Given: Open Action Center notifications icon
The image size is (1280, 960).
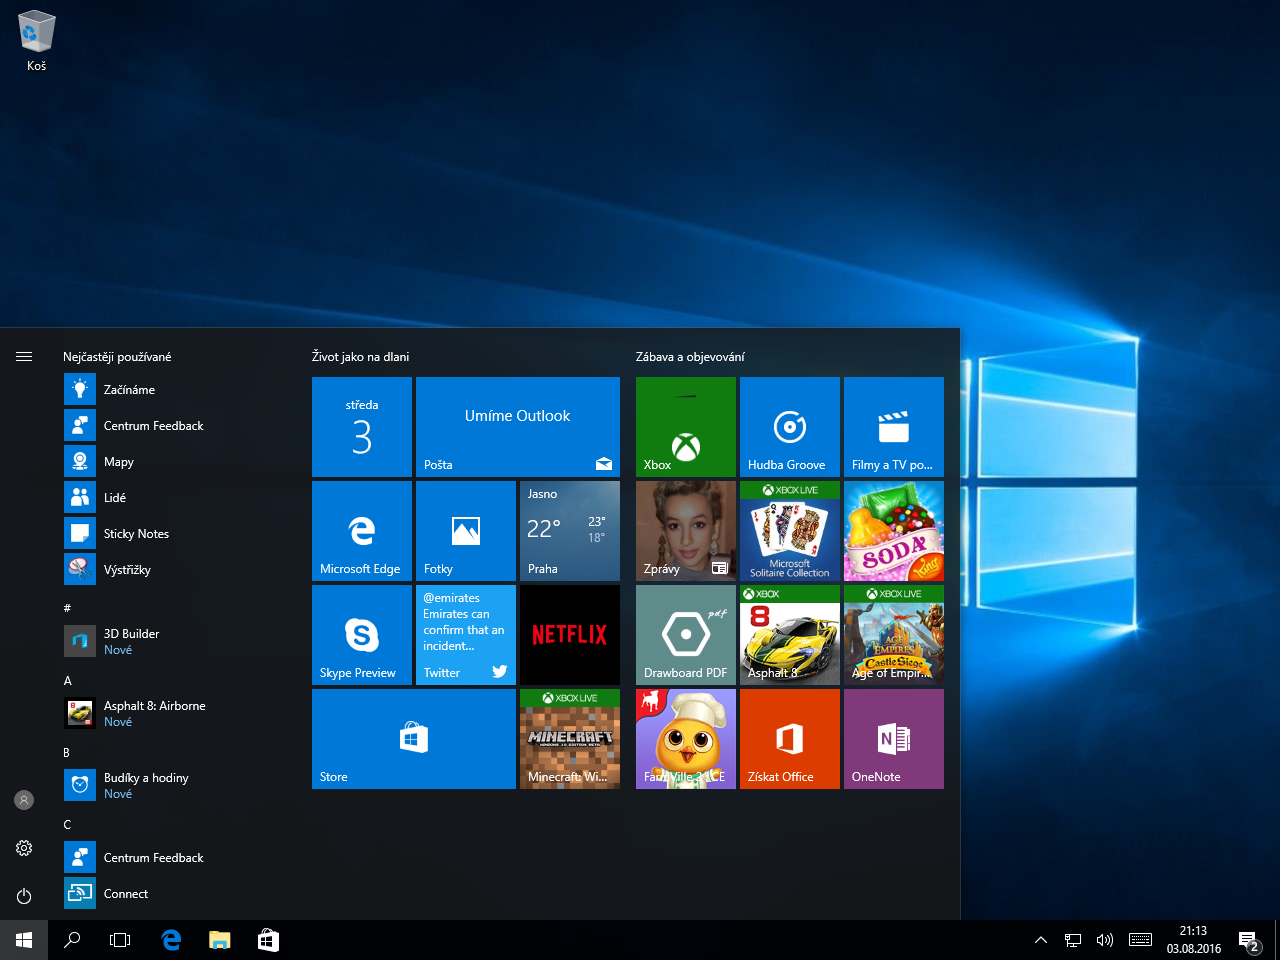Looking at the screenshot, I should 1249,940.
